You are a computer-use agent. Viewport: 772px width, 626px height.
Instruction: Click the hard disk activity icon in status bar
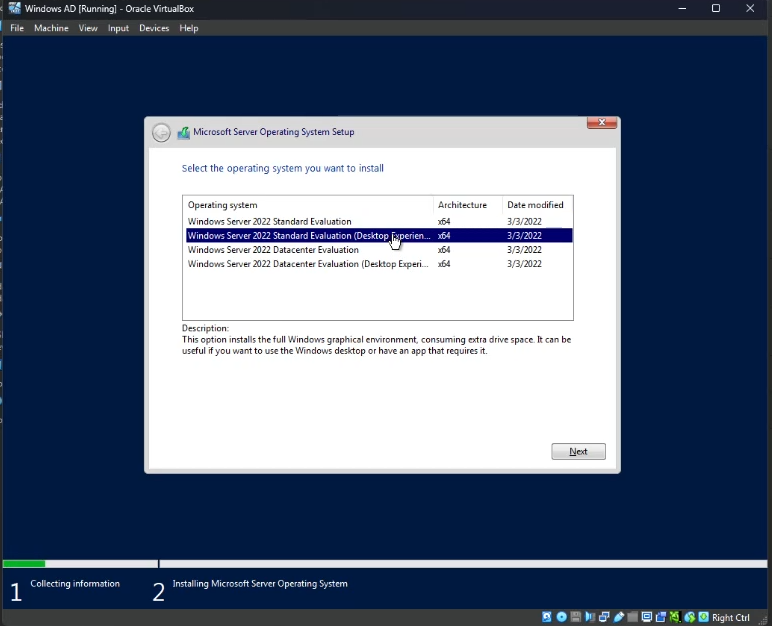(547, 617)
